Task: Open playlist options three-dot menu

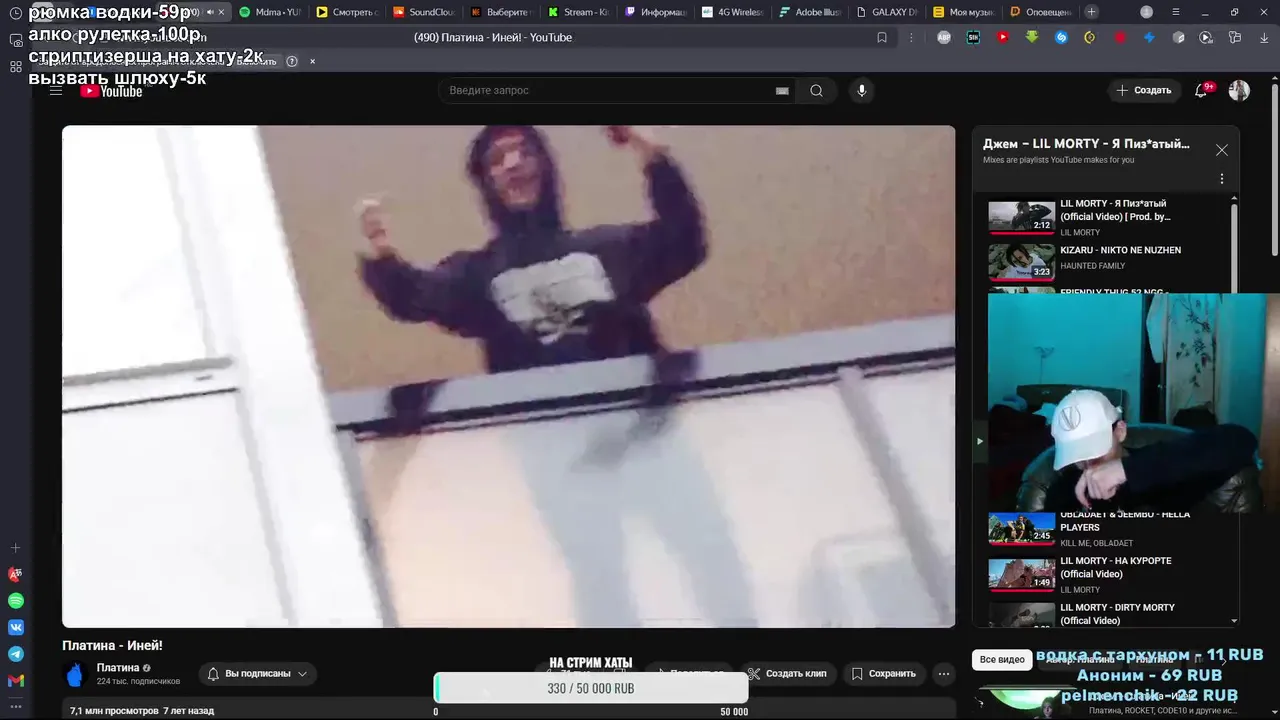Action: pyautogui.click(x=1221, y=179)
